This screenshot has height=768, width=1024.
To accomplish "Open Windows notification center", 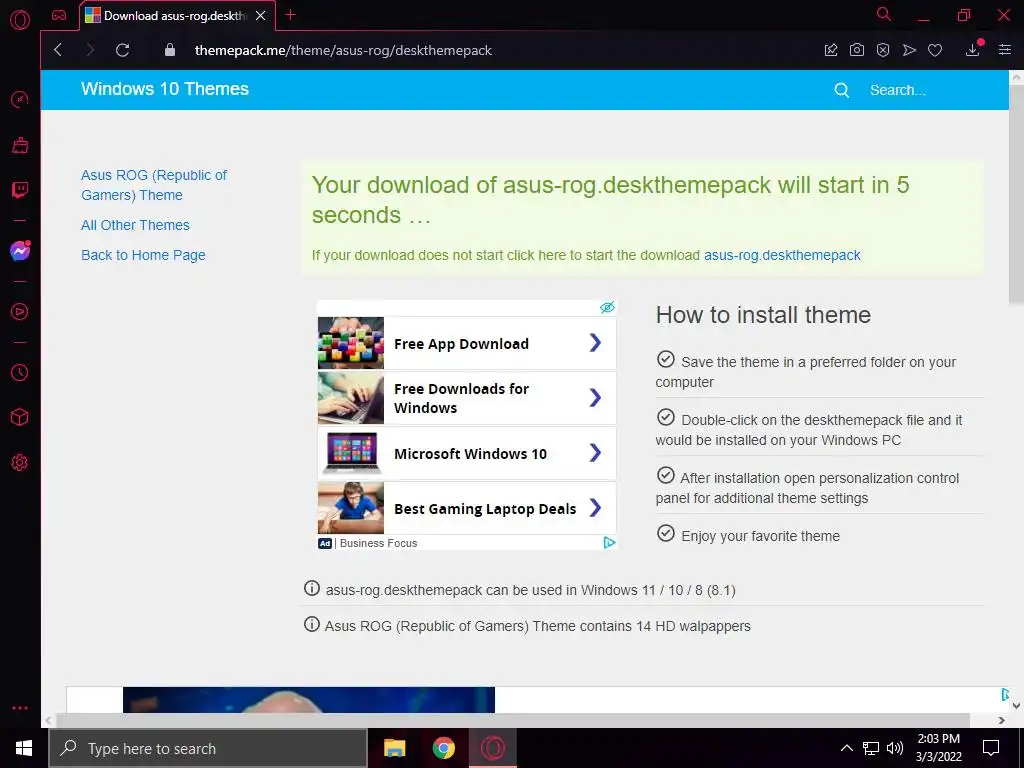I will (x=991, y=748).
